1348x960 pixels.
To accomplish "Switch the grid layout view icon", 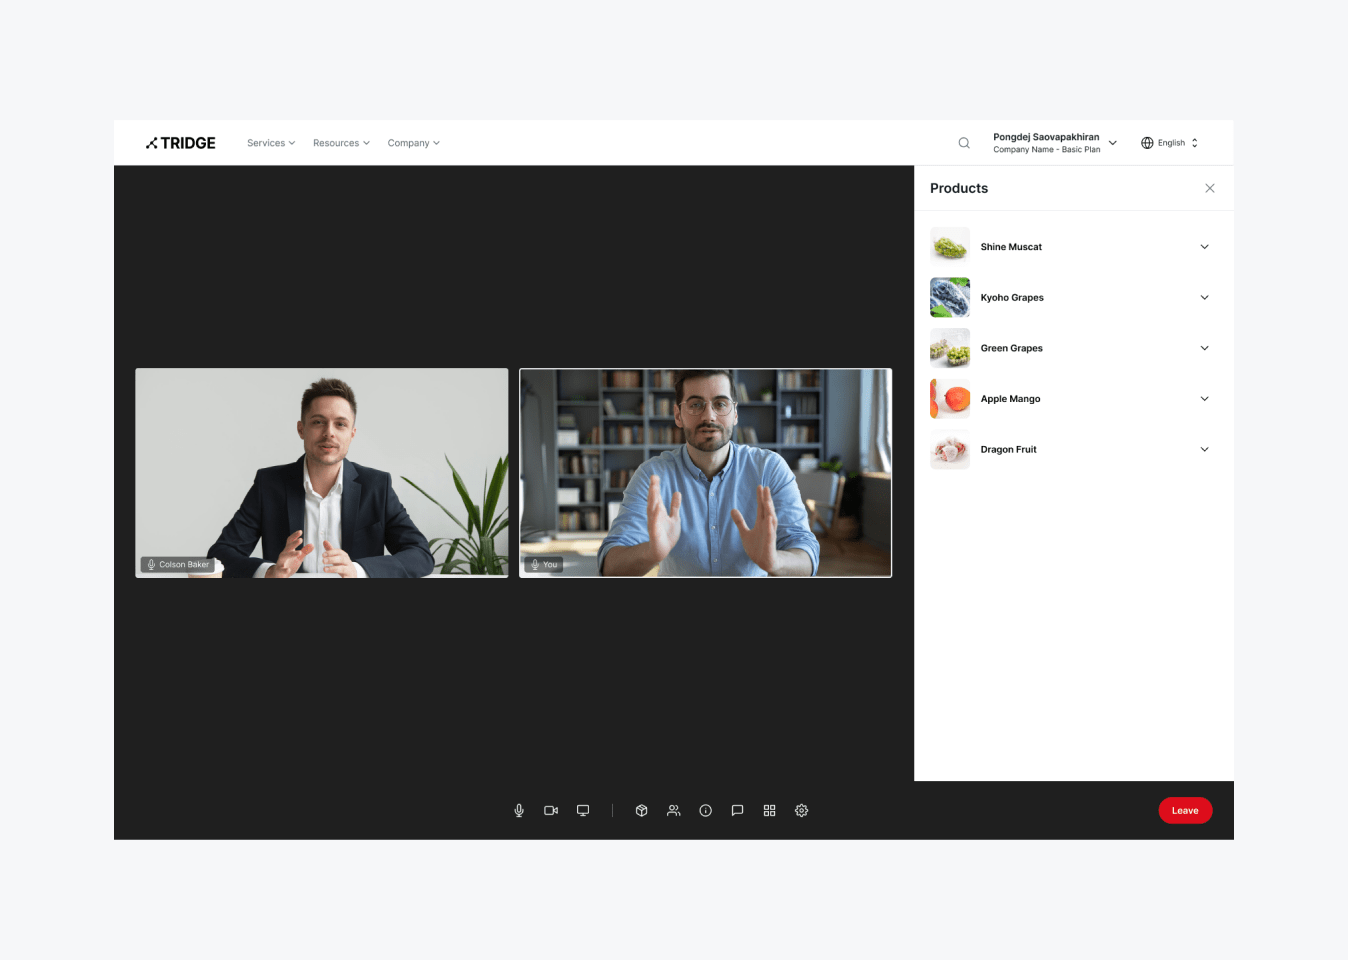I will tap(770, 811).
